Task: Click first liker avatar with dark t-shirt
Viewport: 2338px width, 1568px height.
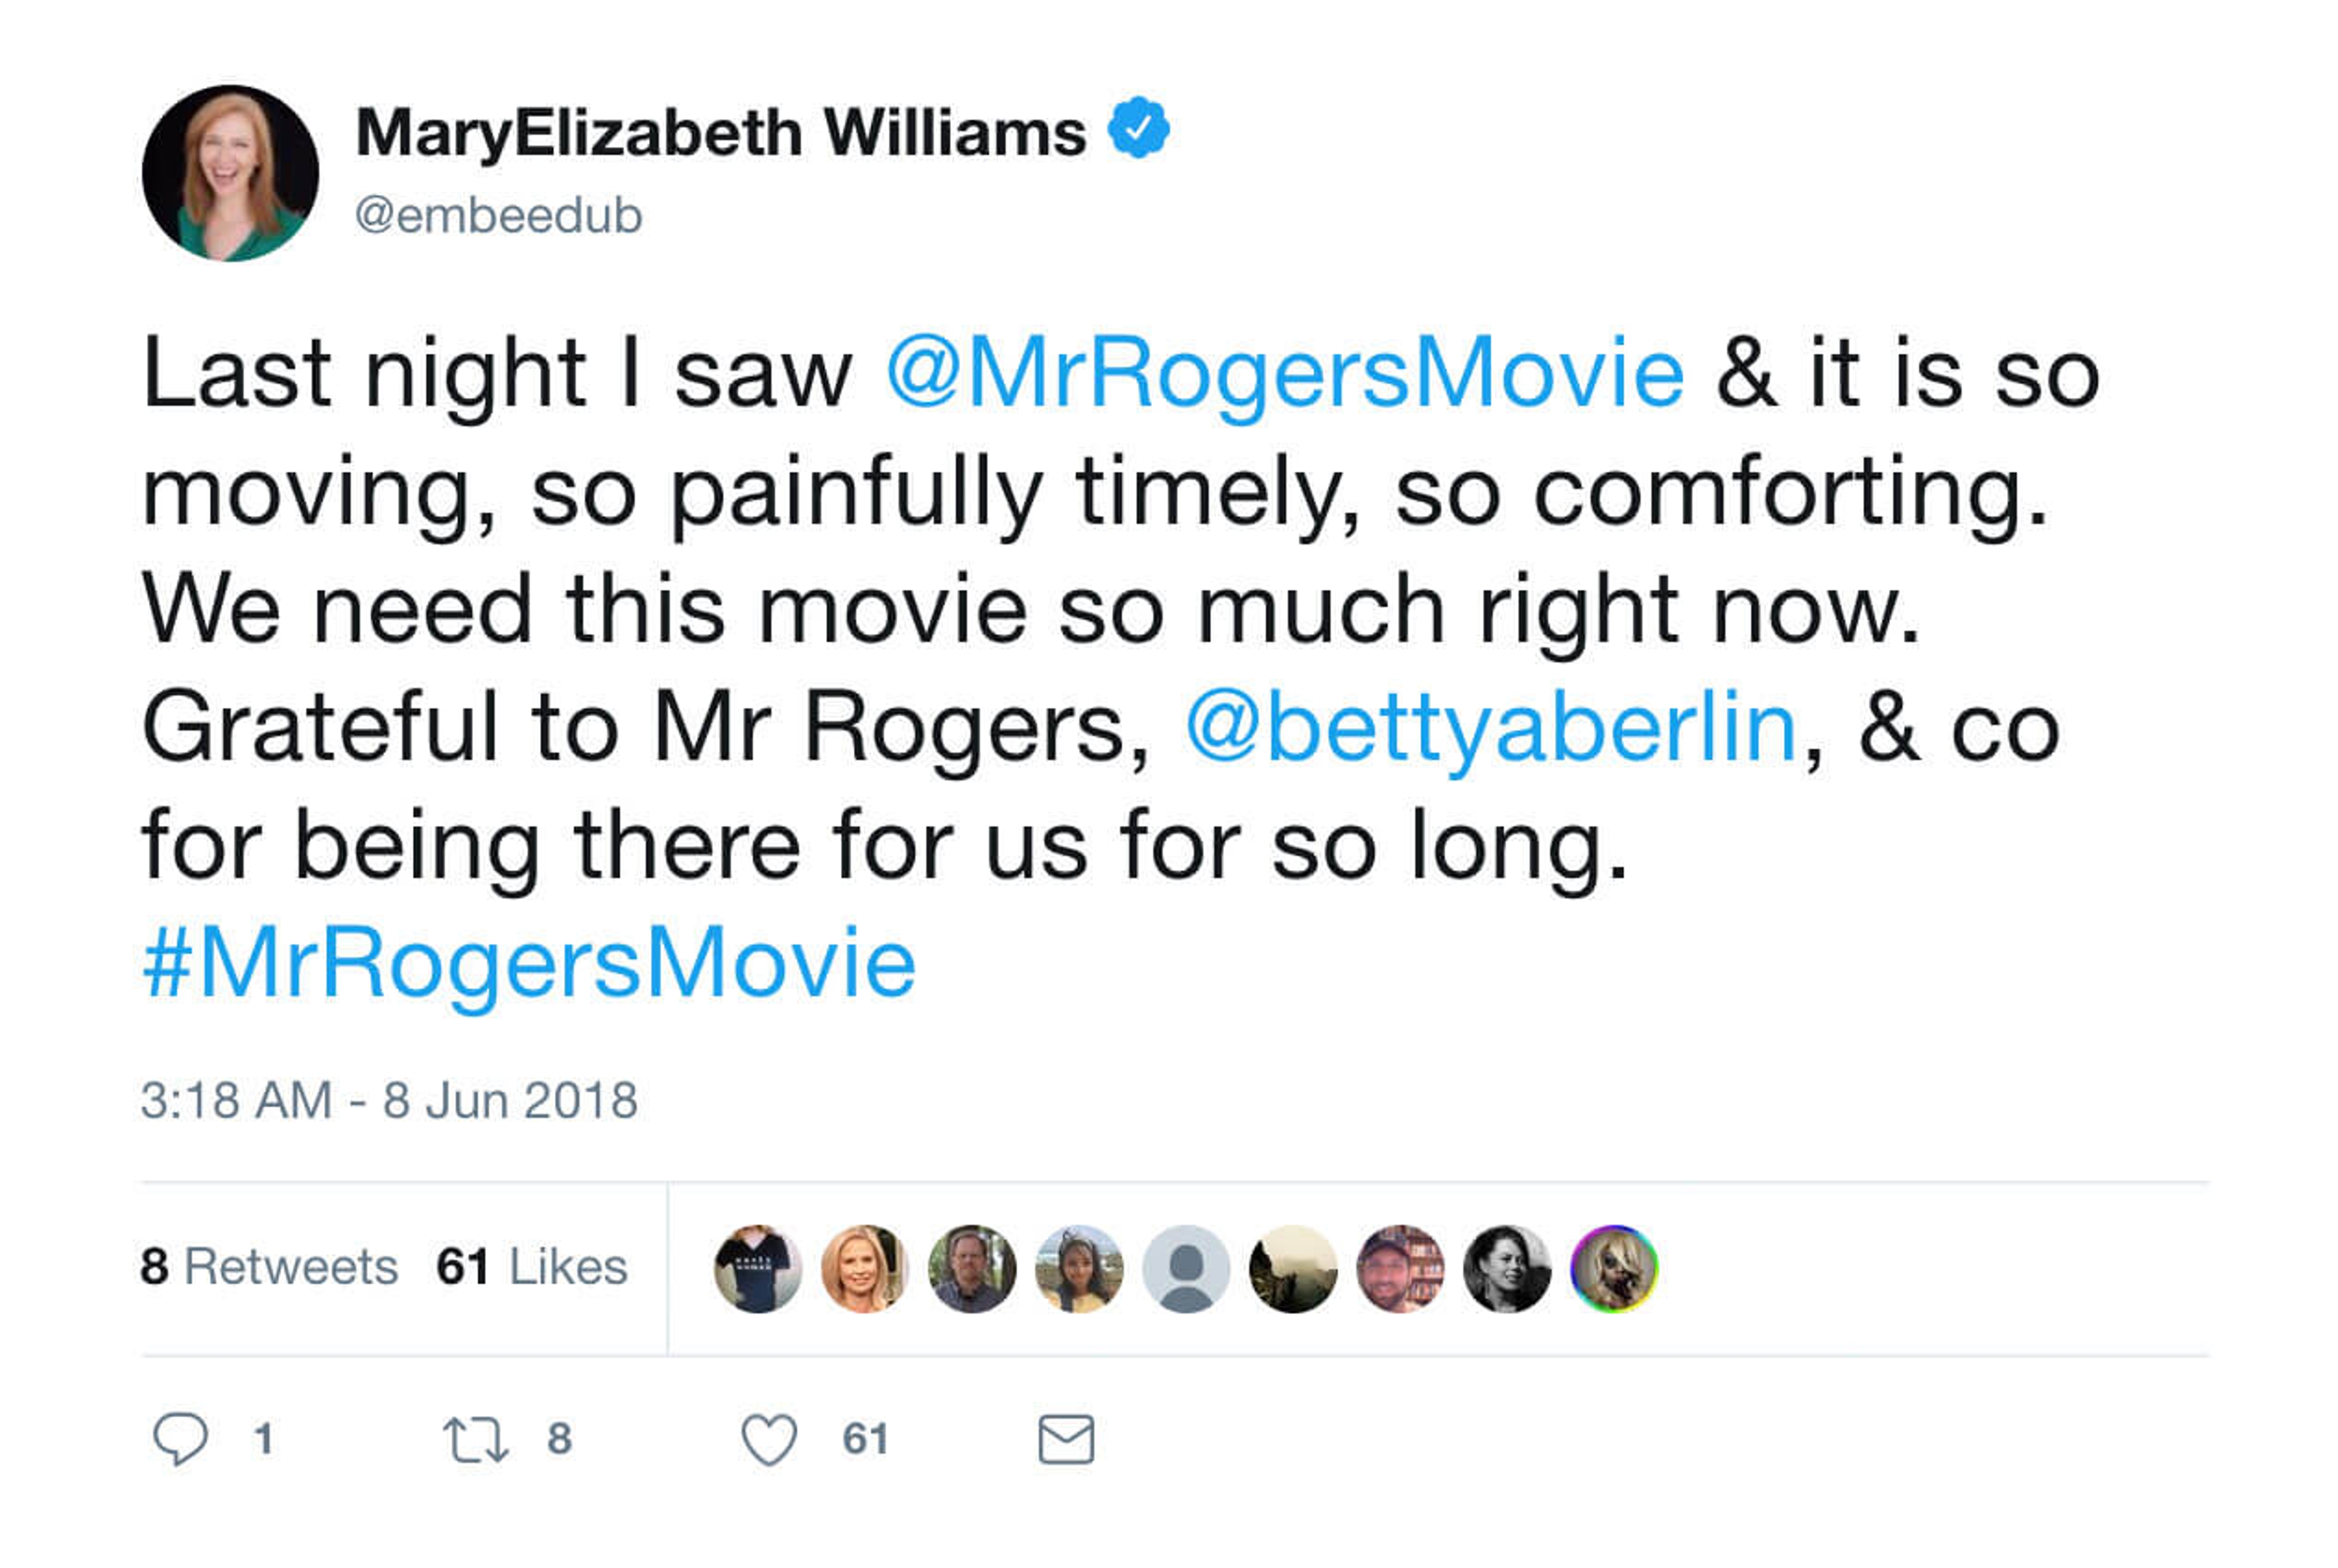Action: tap(757, 1268)
